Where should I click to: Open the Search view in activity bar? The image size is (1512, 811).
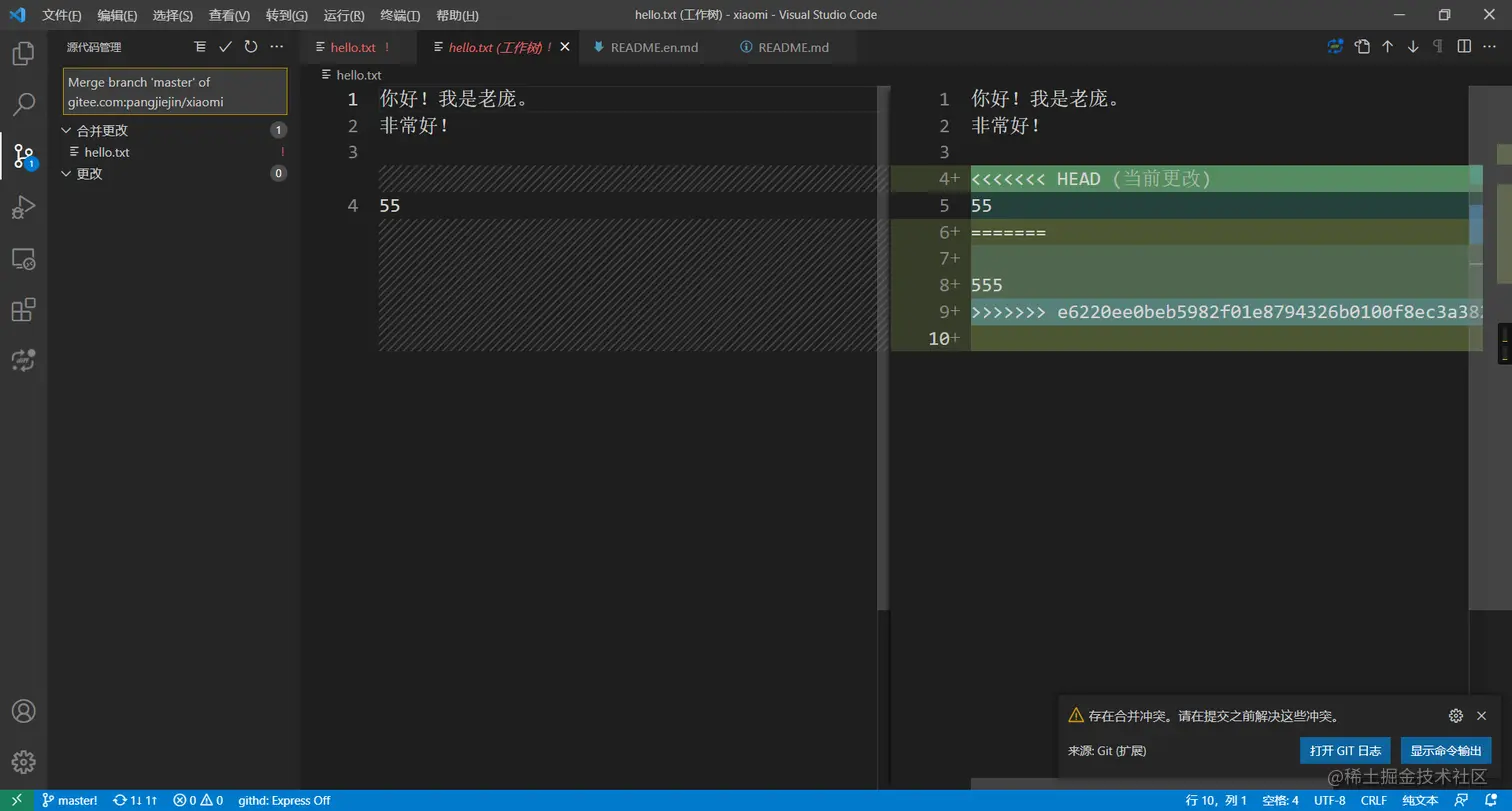coord(23,104)
